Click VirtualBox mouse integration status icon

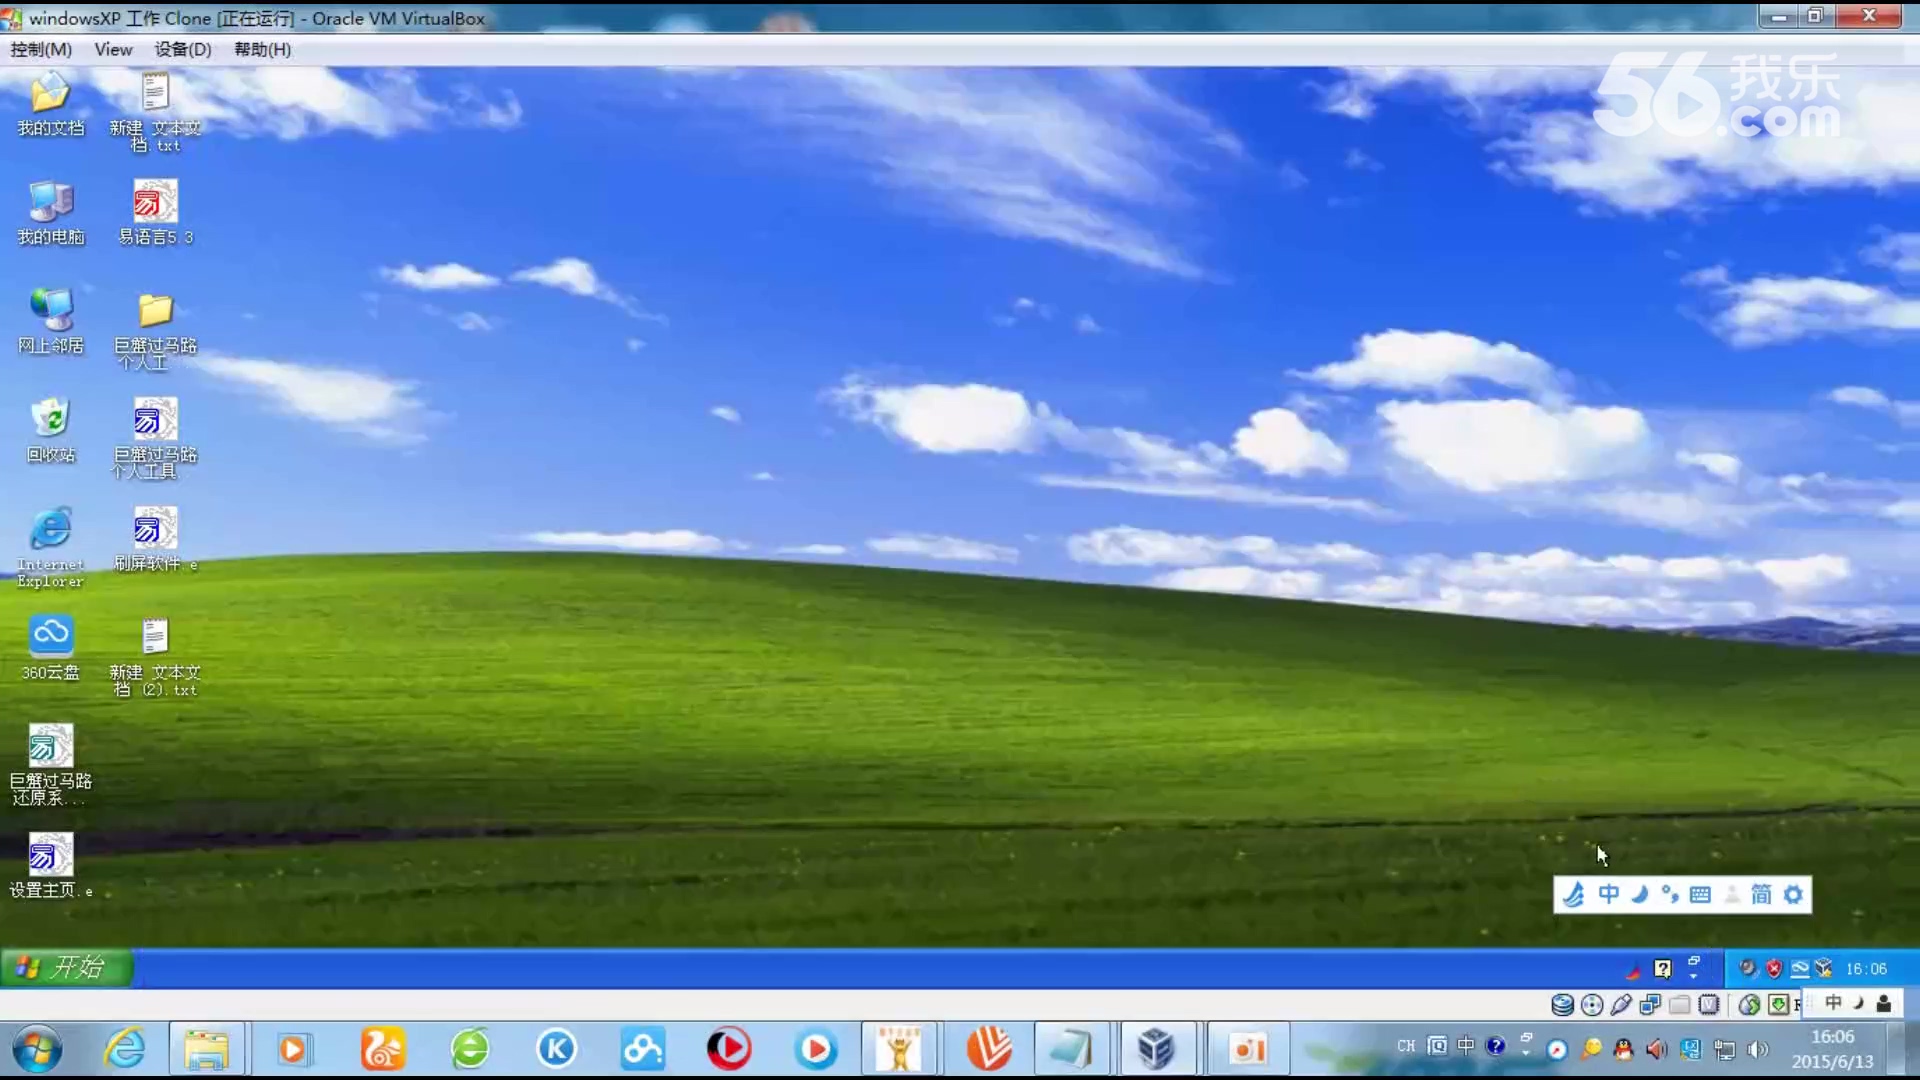[1749, 1004]
